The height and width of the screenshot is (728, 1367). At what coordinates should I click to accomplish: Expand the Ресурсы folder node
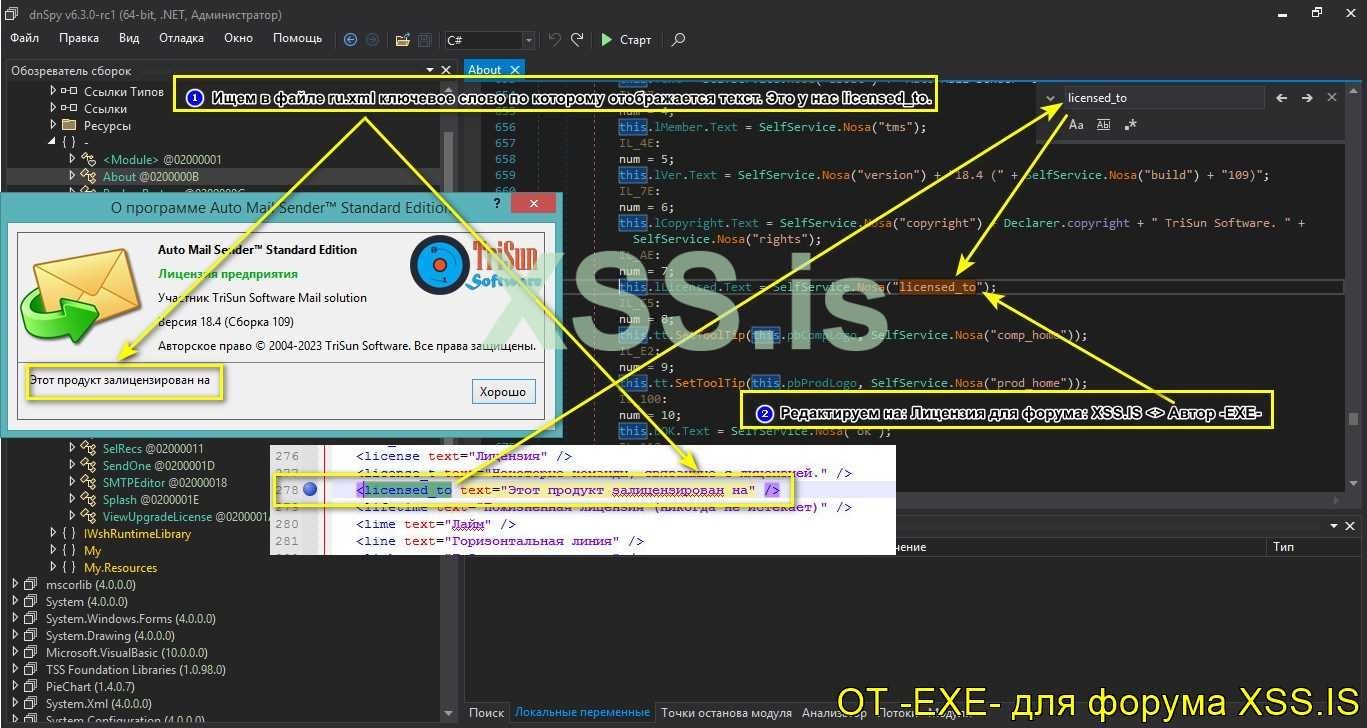pos(53,125)
